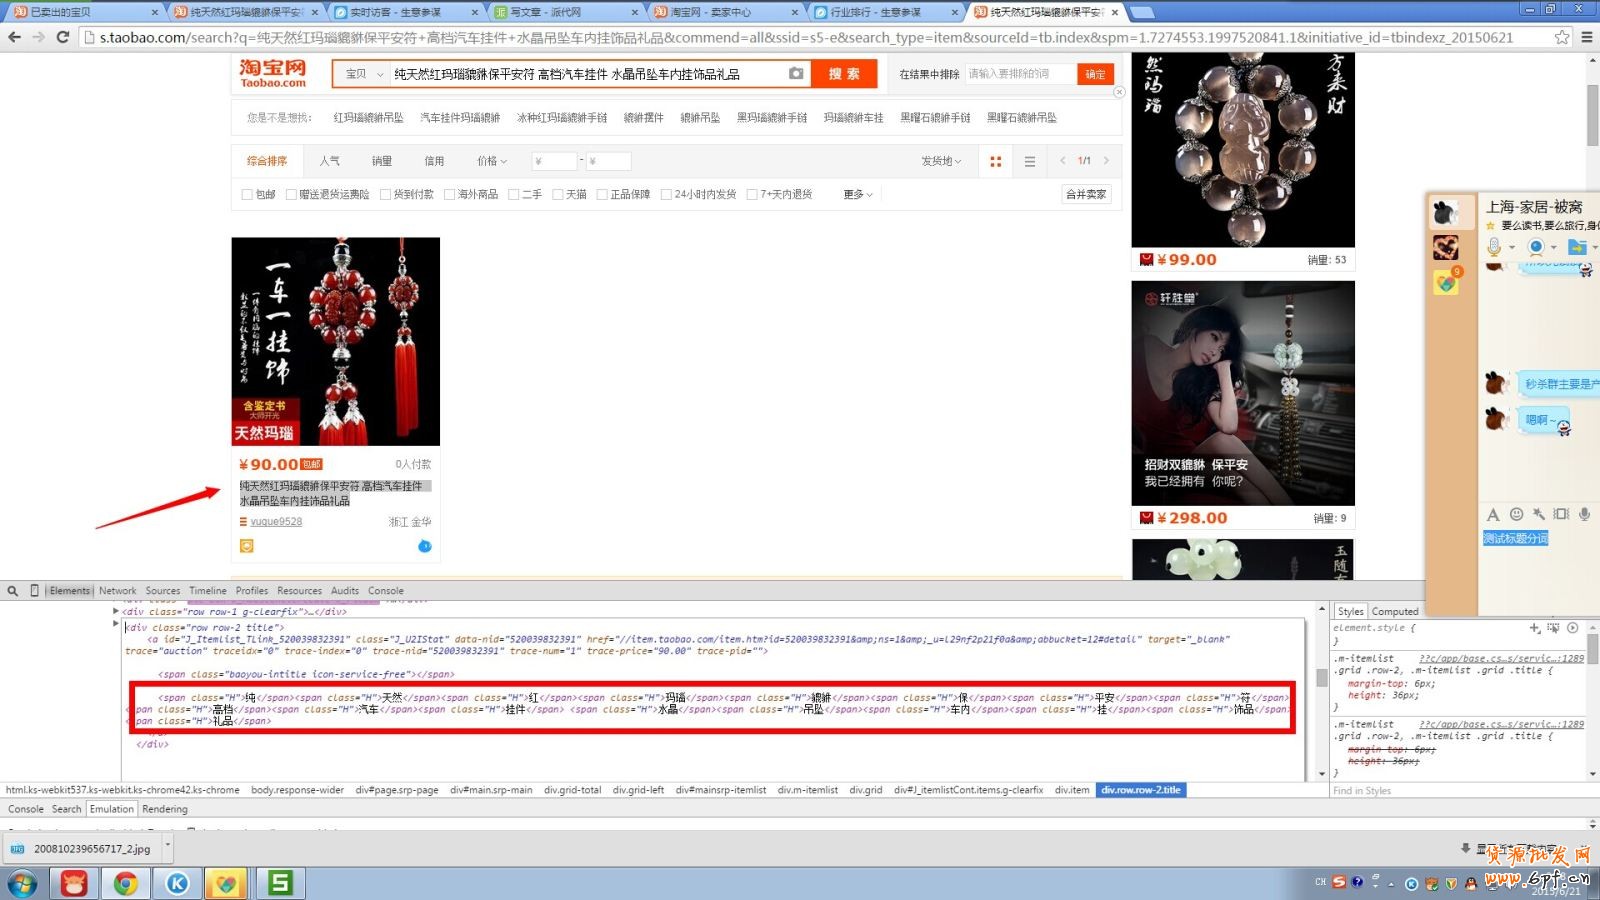This screenshot has height=900, width=1600.
Task: Click the minimum price input field
Action: click(554, 161)
